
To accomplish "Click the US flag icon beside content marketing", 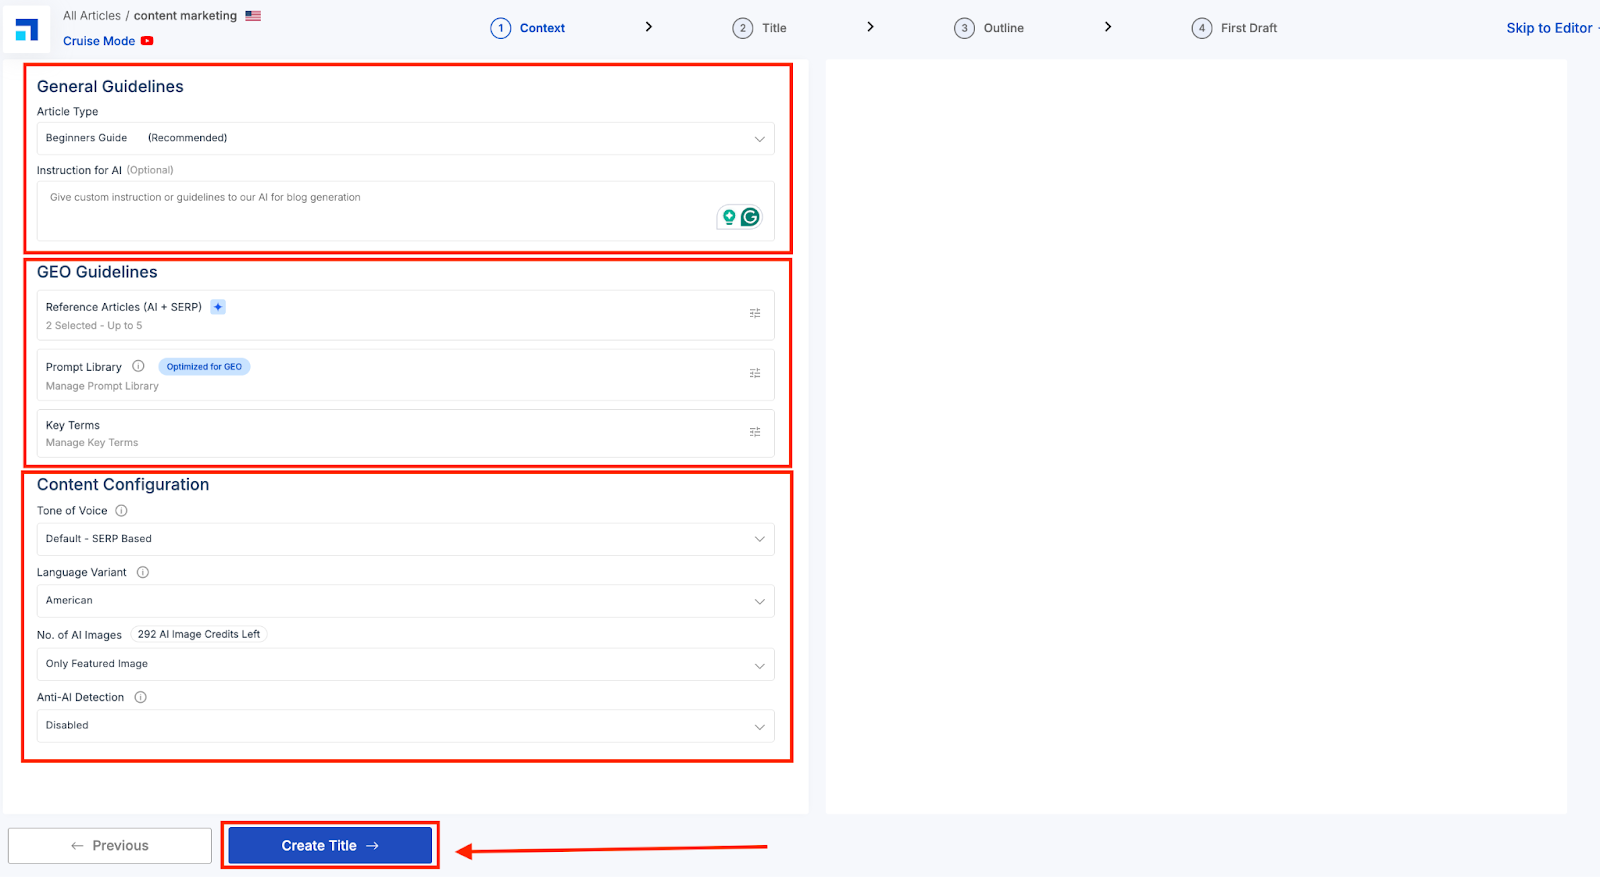I will click(253, 16).
